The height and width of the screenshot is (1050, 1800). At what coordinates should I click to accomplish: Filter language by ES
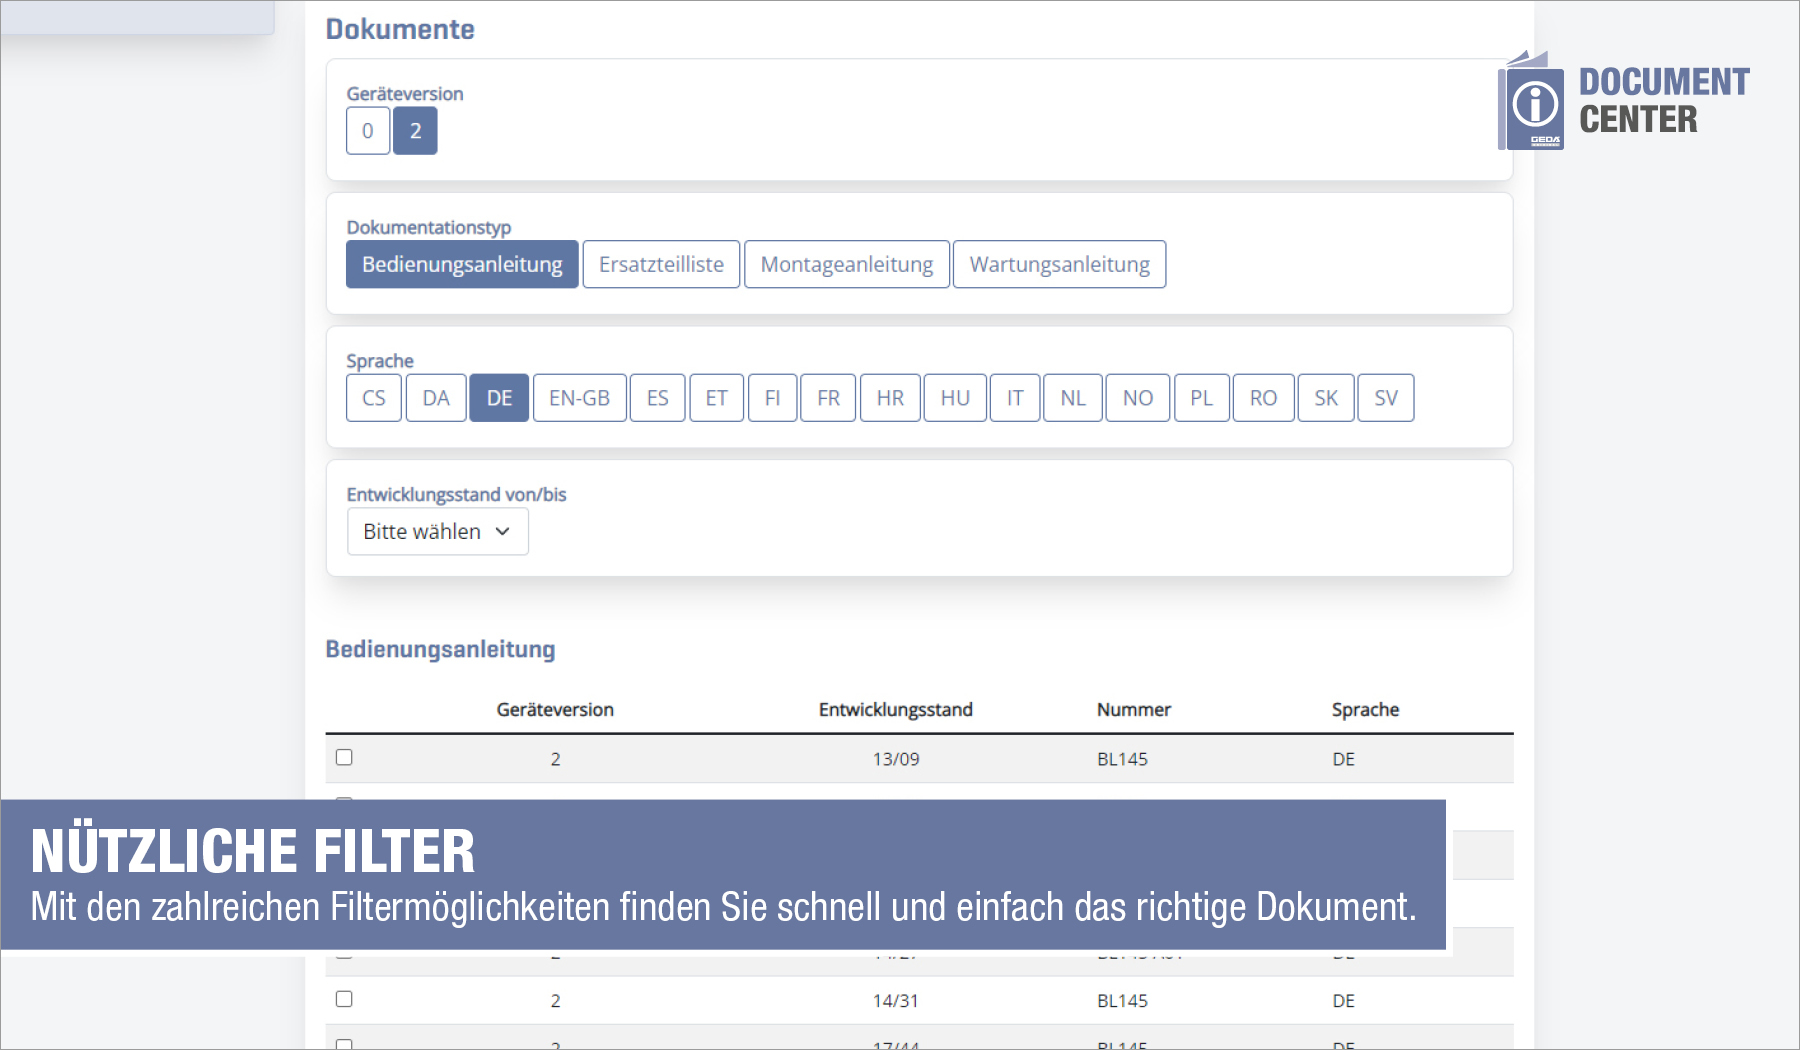click(658, 398)
